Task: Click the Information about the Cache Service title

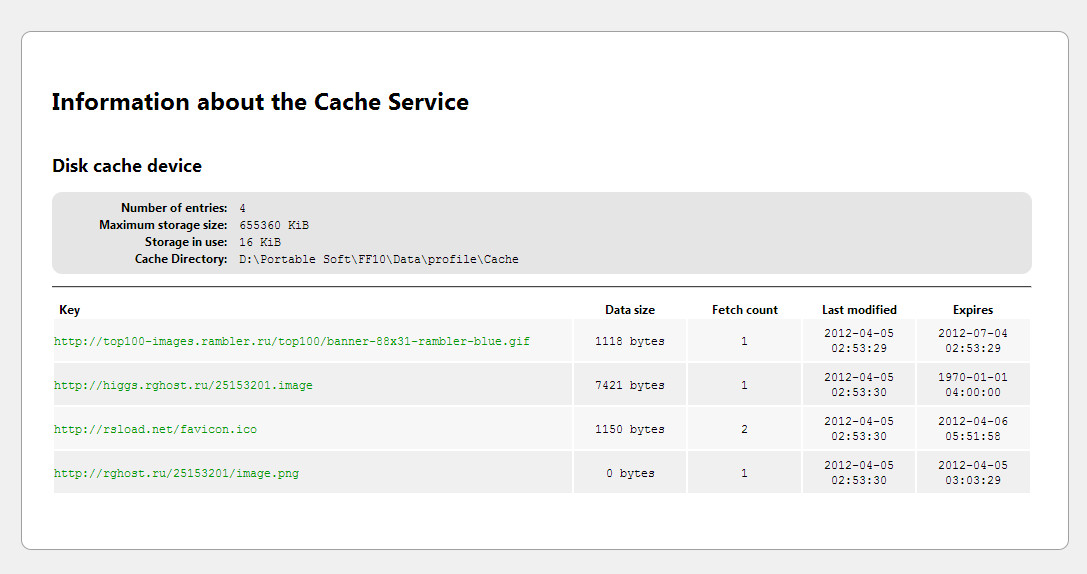Action: [260, 102]
